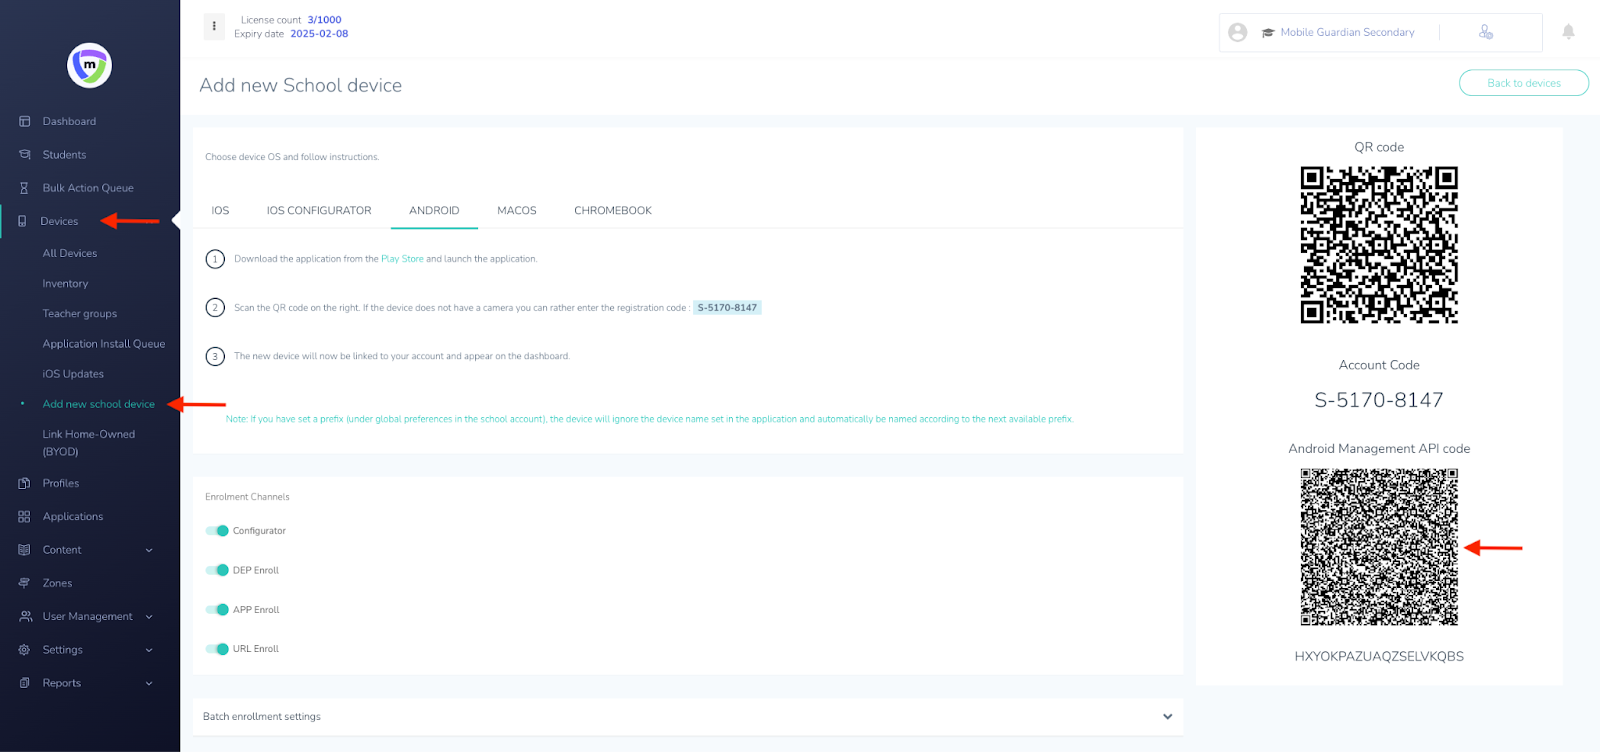Click the Reports sidebar icon
The width and height of the screenshot is (1600, 752).
pyautogui.click(x=24, y=683)
